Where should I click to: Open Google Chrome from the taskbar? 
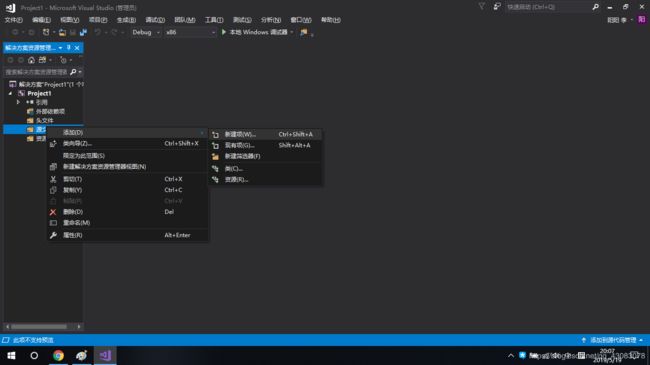click(58, 356)
